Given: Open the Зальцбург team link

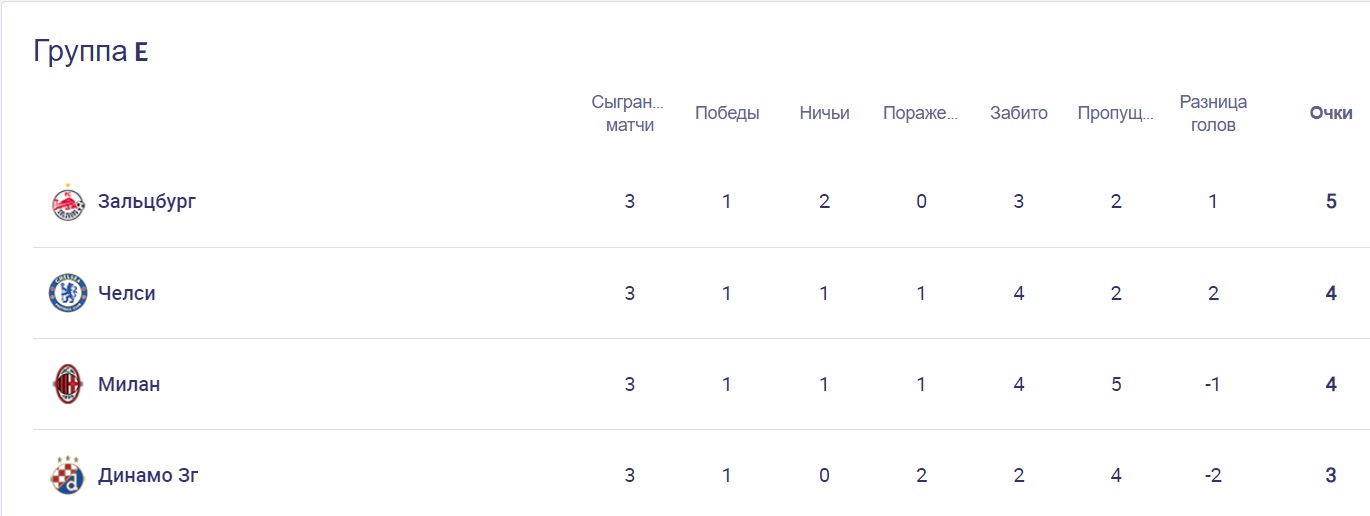Looking at the screenshot, I should [147, 201].
